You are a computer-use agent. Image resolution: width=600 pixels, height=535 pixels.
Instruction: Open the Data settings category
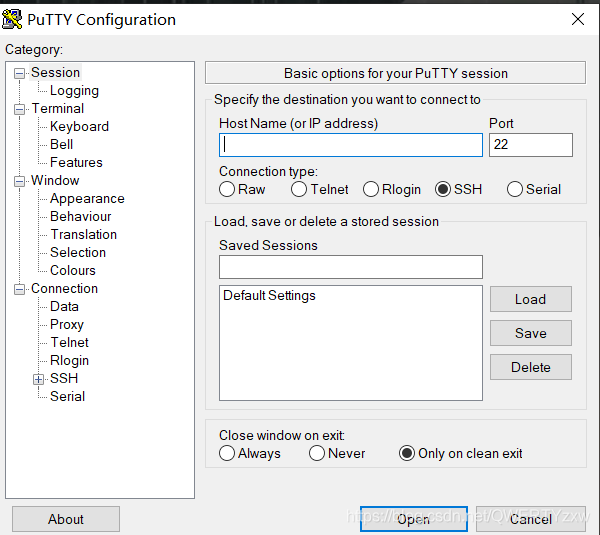pos(64,306)
